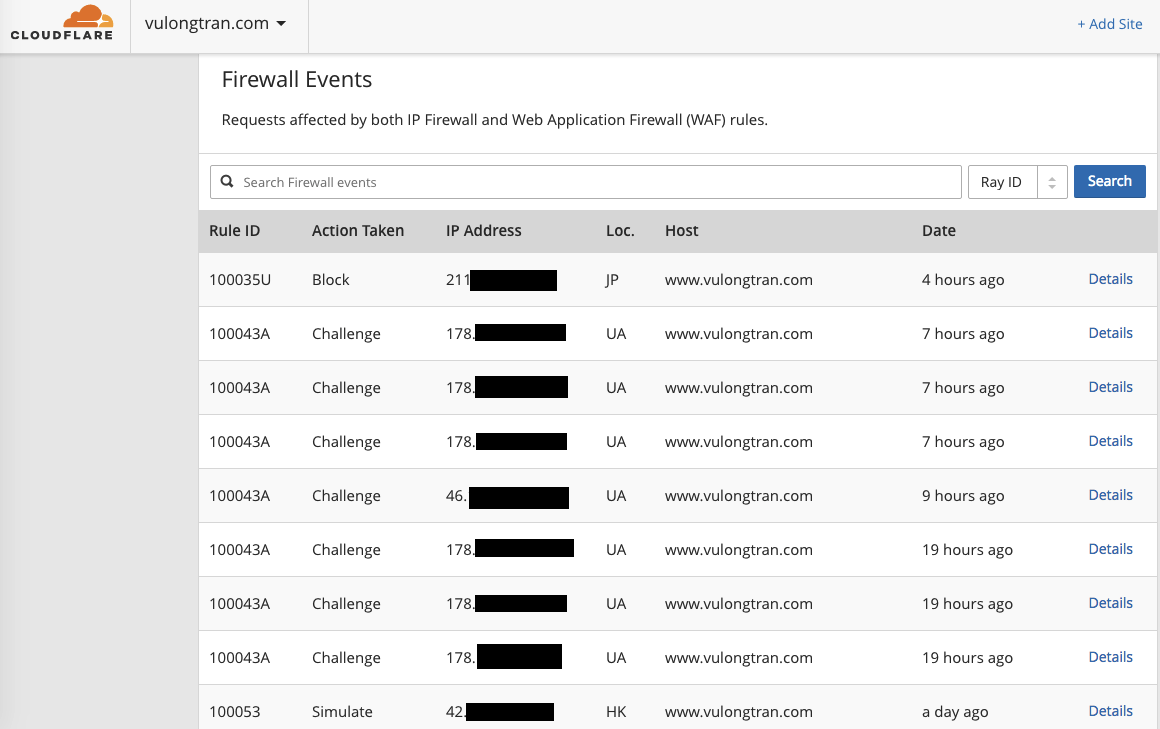Image resolution: width=1160 pixels, height=729 pixels.
Task: Click inside the Search Firewall events field
Action: 586,181
